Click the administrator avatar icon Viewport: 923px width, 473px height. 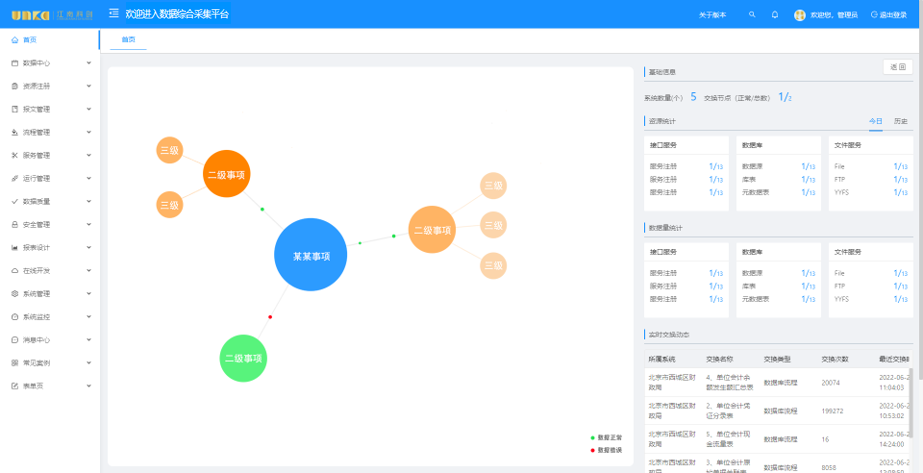point(800,15)
